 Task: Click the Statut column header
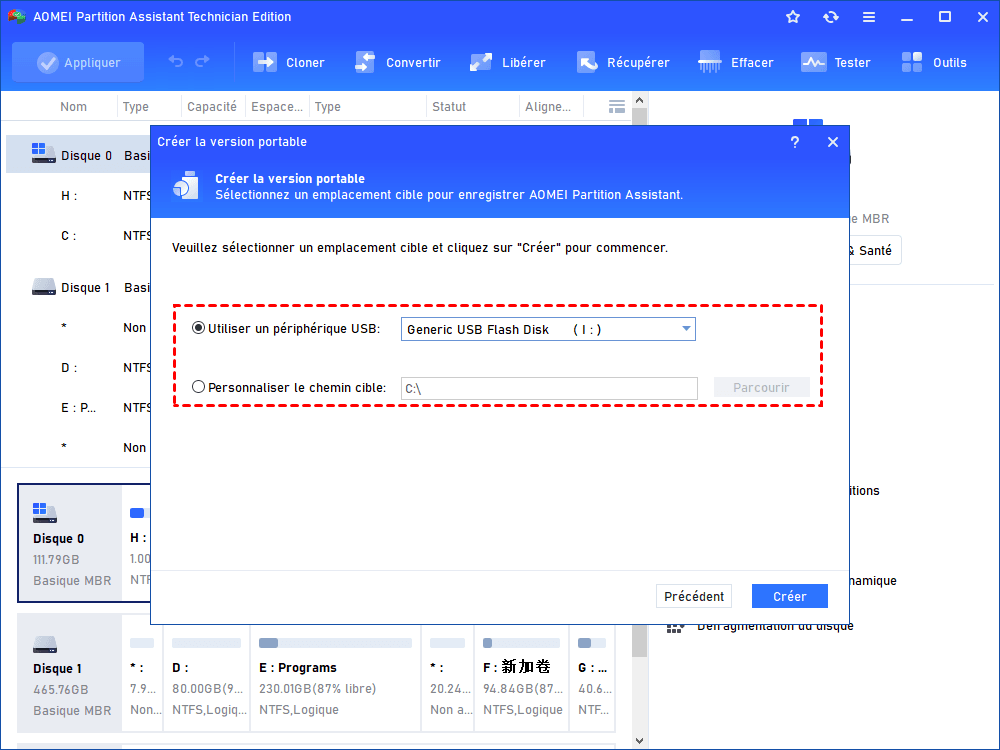click(449, 107)
